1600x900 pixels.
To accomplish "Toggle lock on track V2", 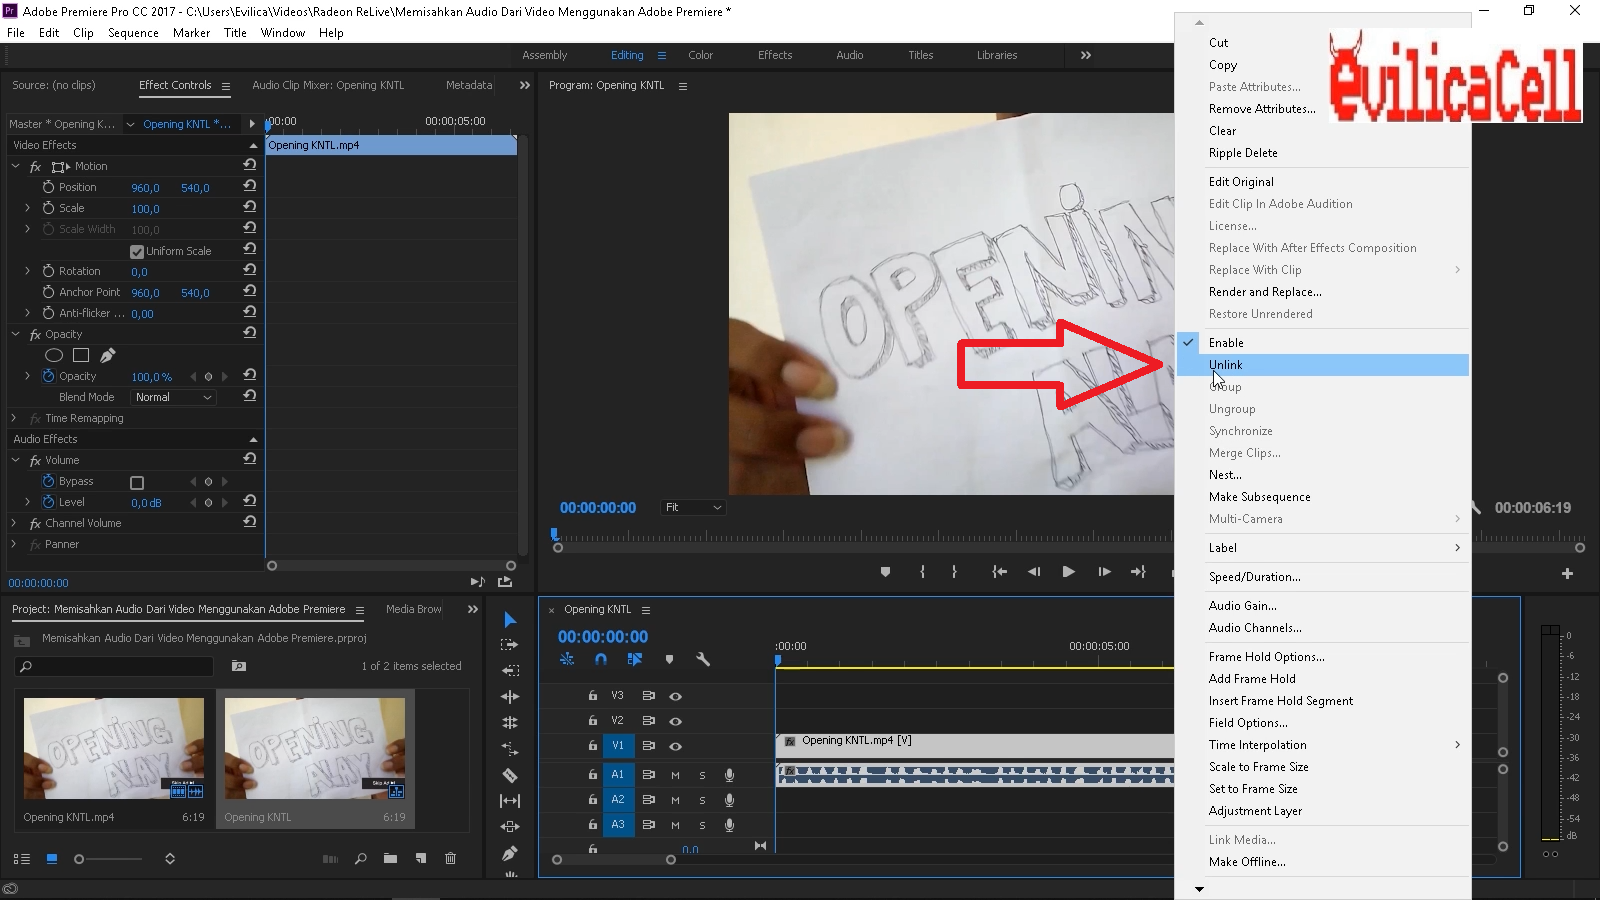I will [593, 721].
